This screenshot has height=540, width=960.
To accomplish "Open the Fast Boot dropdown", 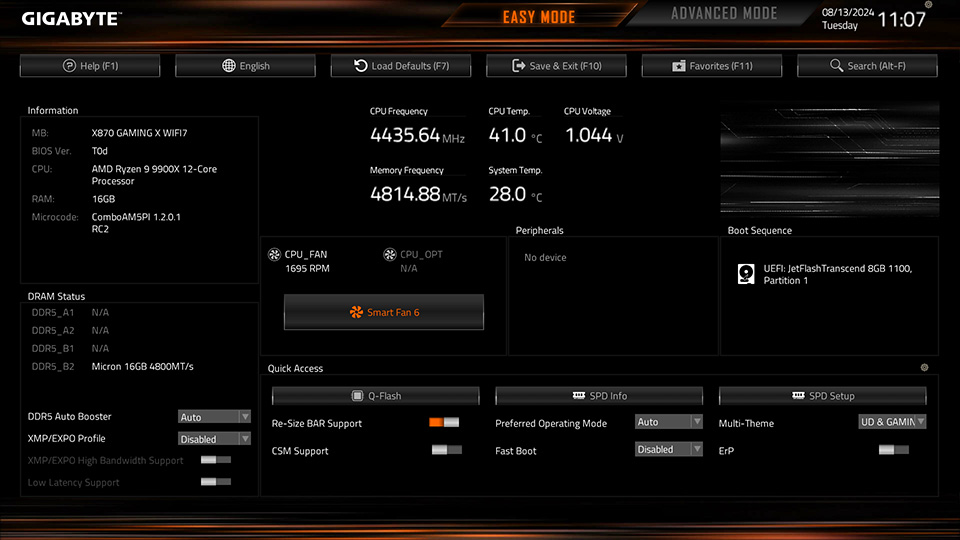I will point(669,450).
